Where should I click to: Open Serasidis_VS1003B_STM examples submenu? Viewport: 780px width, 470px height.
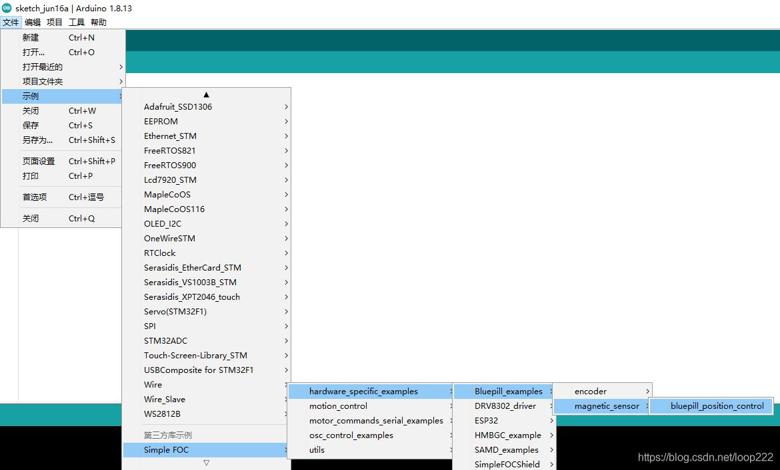pyautogui.click(x=206, y=282)
